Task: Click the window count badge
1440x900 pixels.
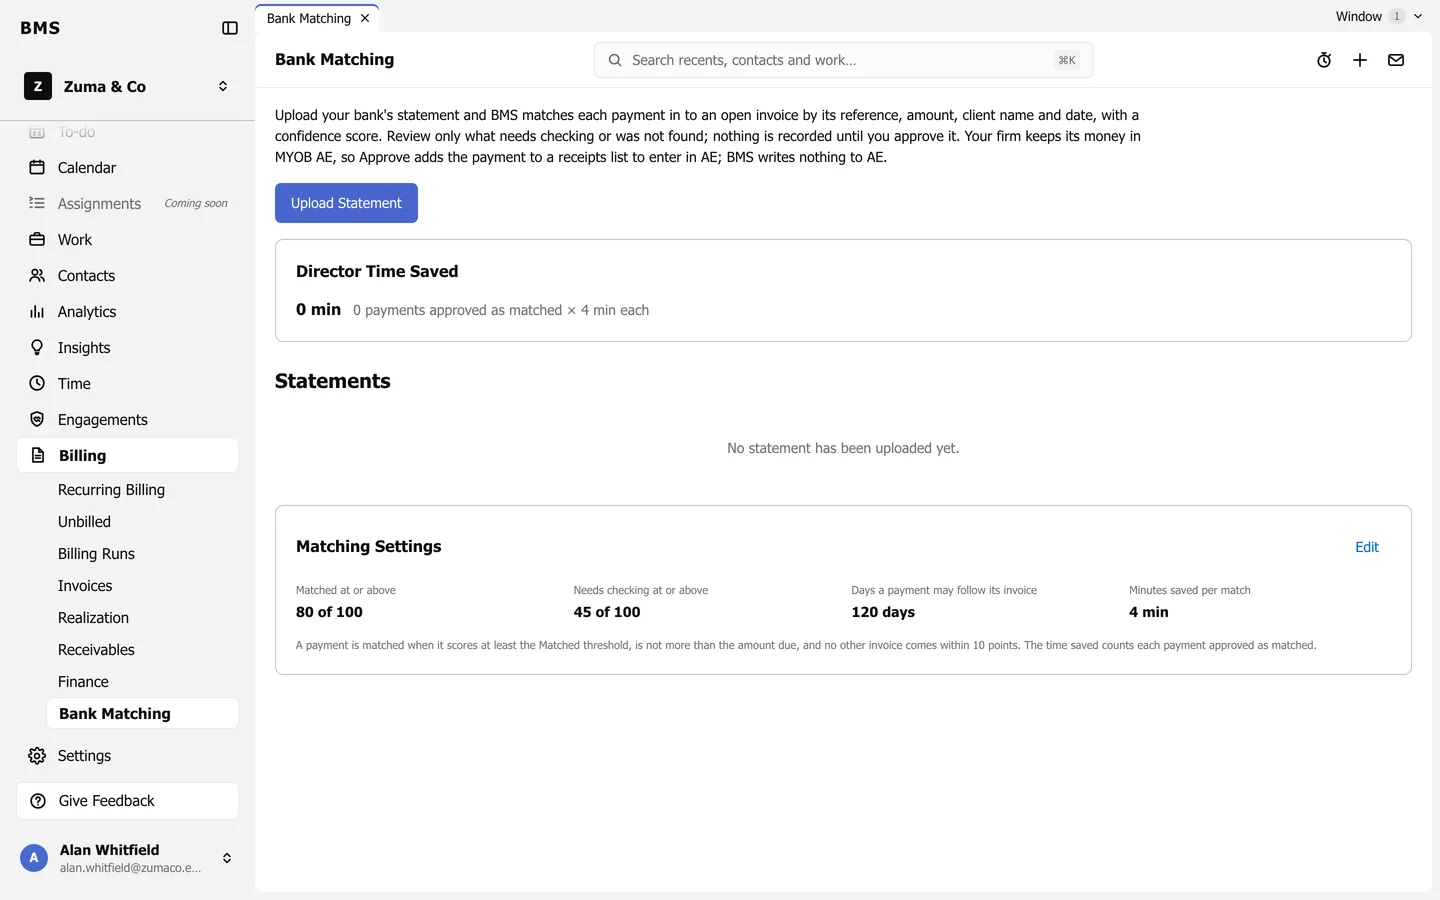Action: 1397,16
